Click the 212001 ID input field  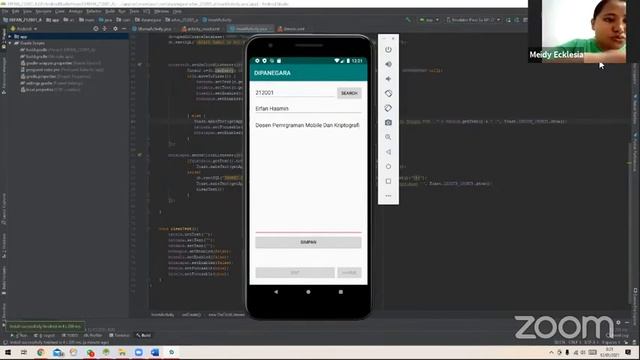(x=295, y=93)
